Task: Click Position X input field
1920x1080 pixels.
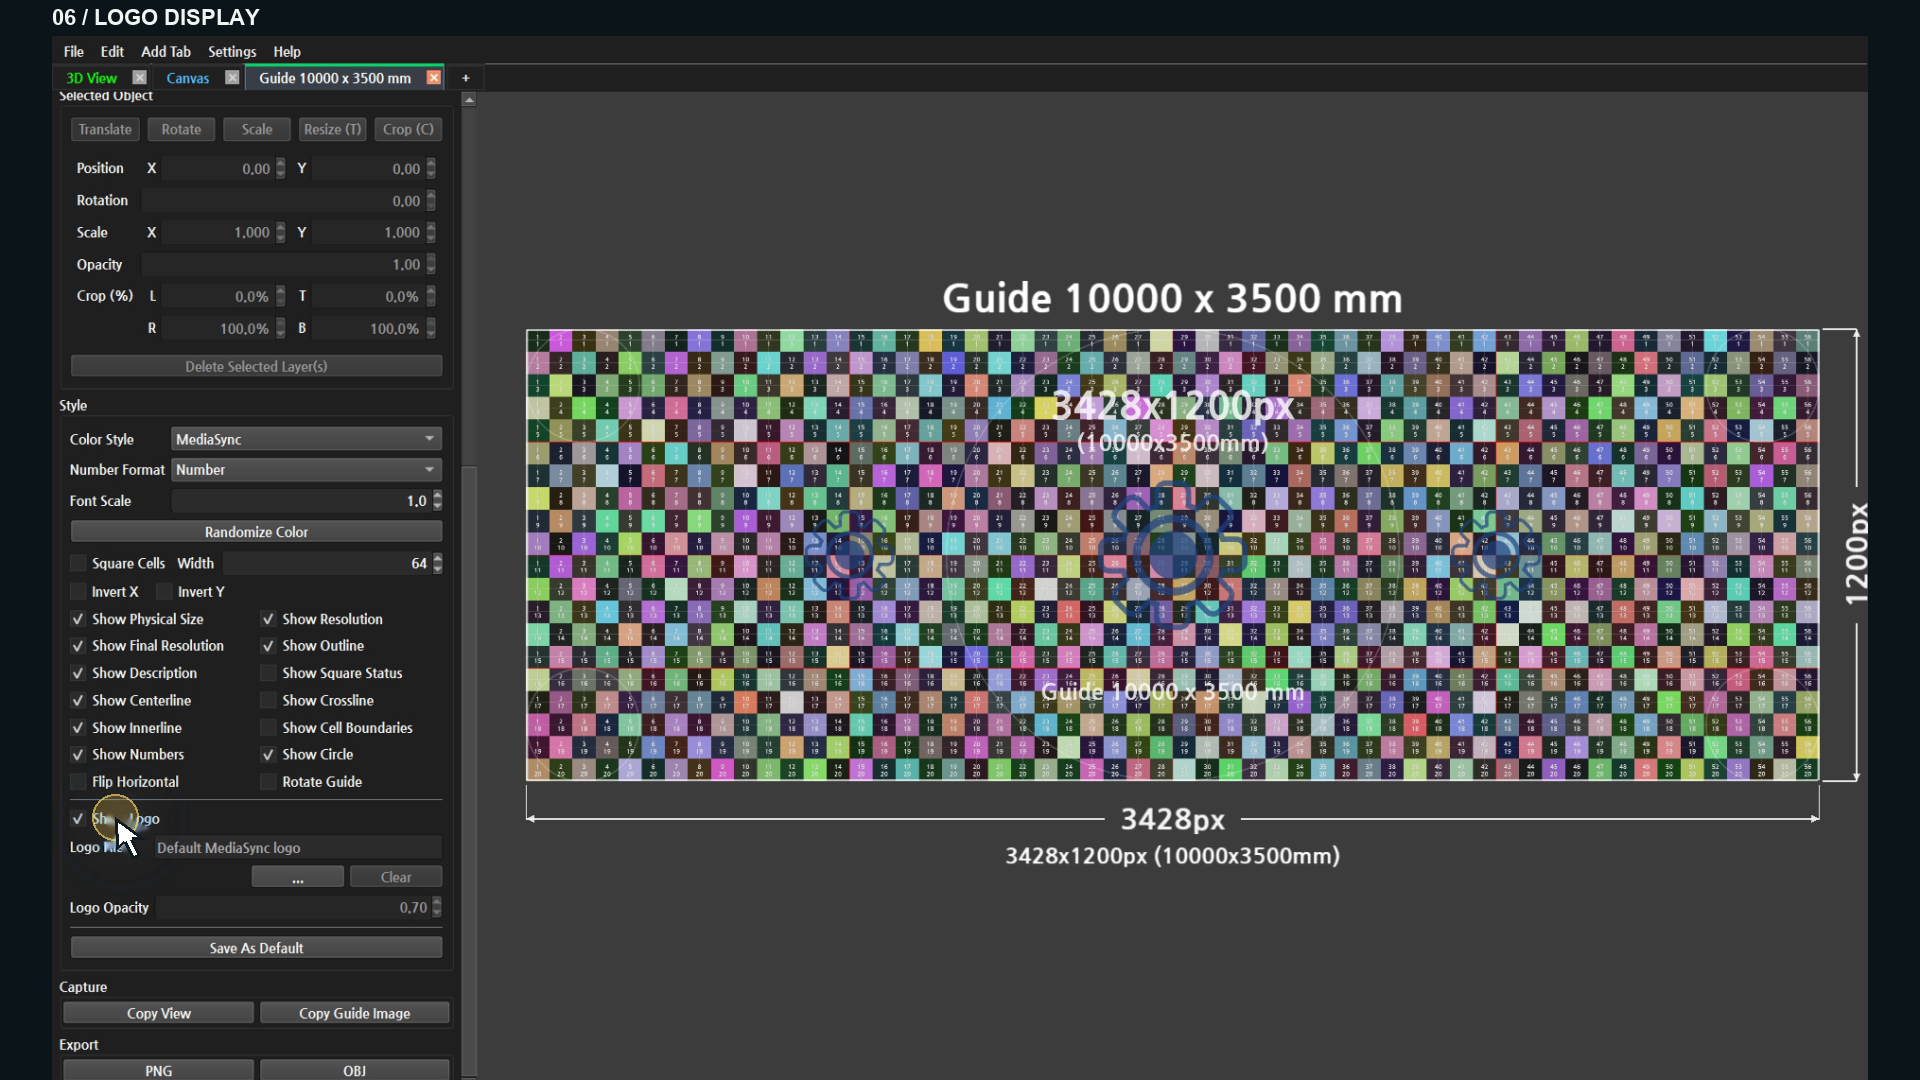Action: 219,169
